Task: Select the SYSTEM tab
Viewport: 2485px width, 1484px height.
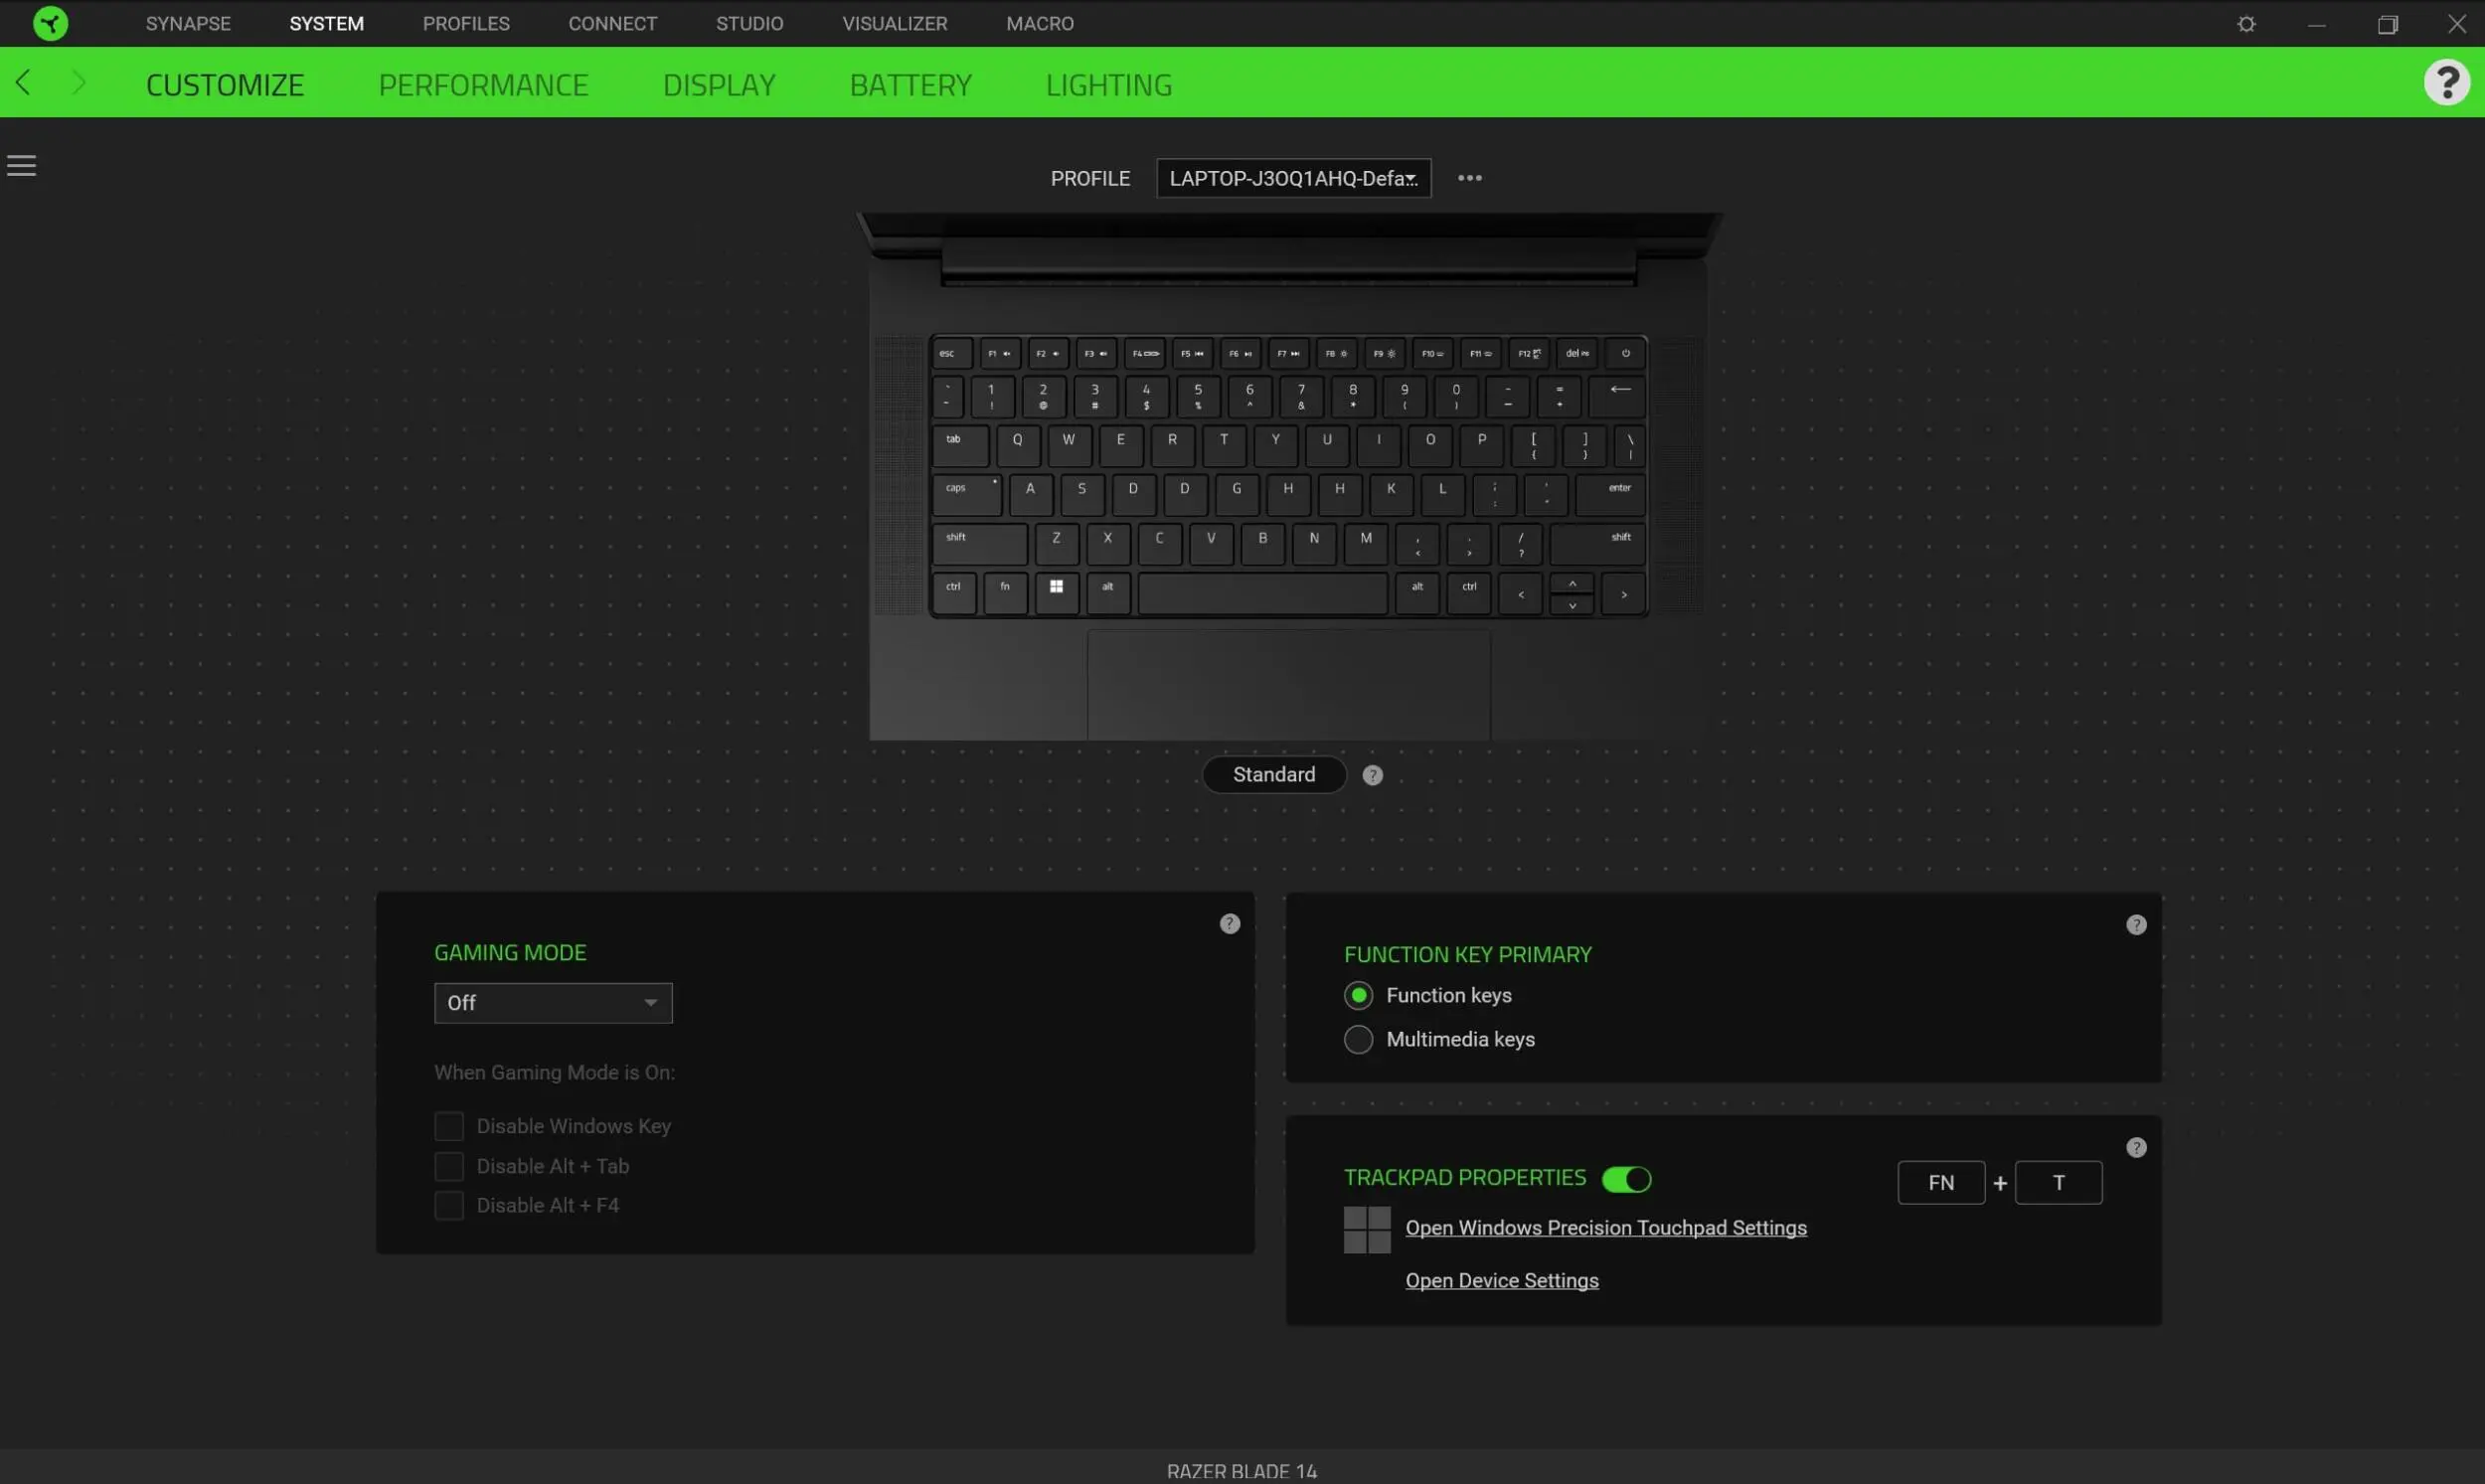Action: point(326,23)
